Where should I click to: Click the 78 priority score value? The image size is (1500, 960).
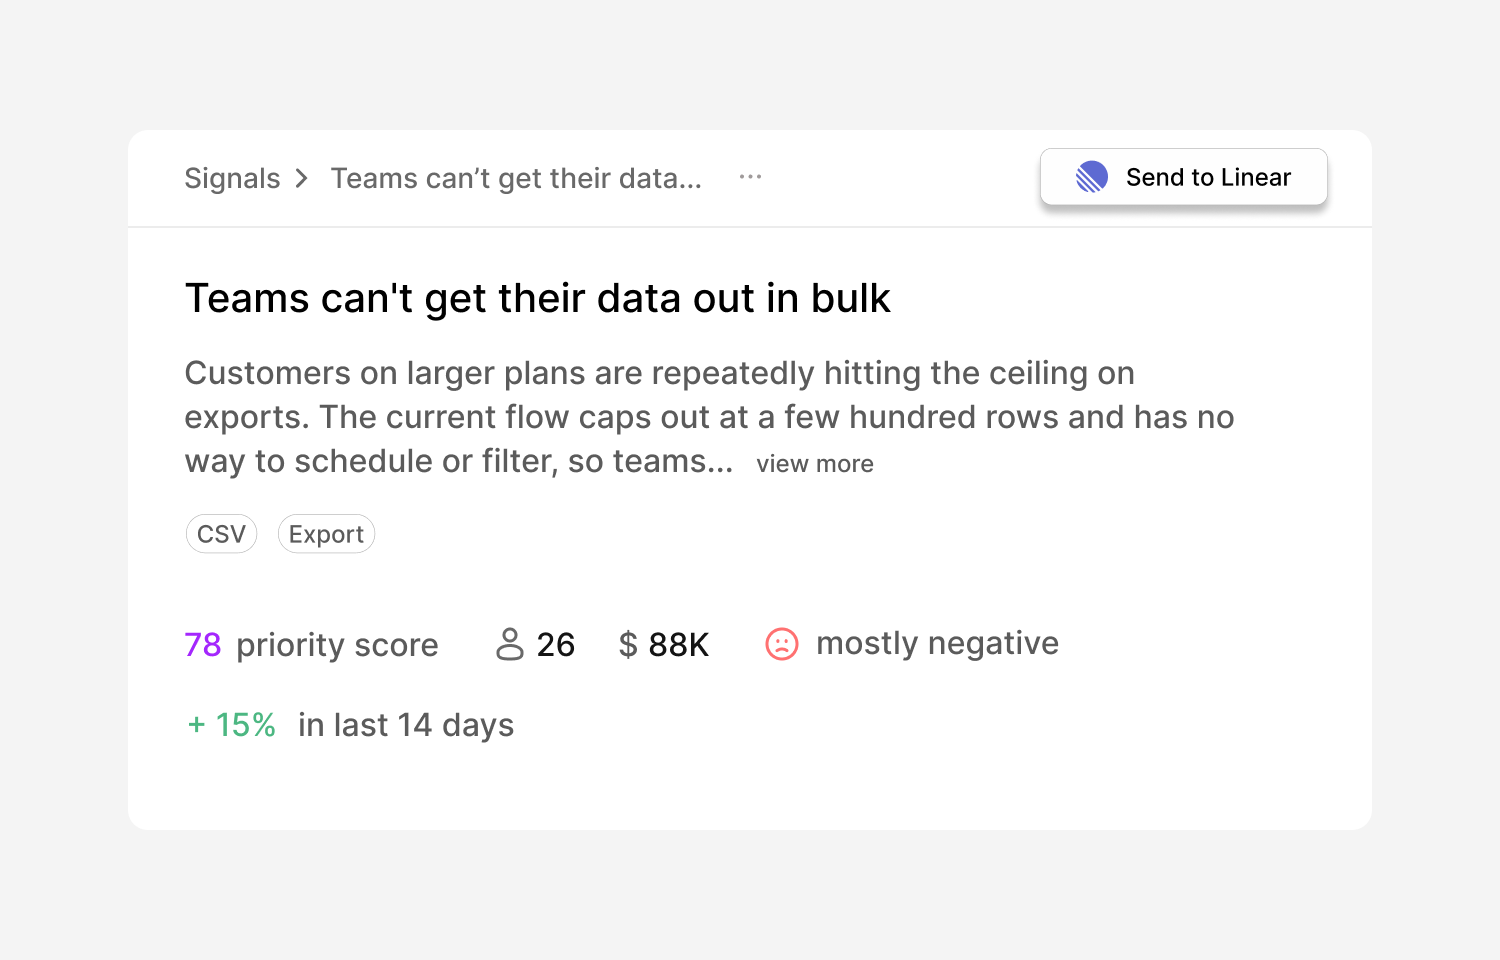tap(203, 645)
